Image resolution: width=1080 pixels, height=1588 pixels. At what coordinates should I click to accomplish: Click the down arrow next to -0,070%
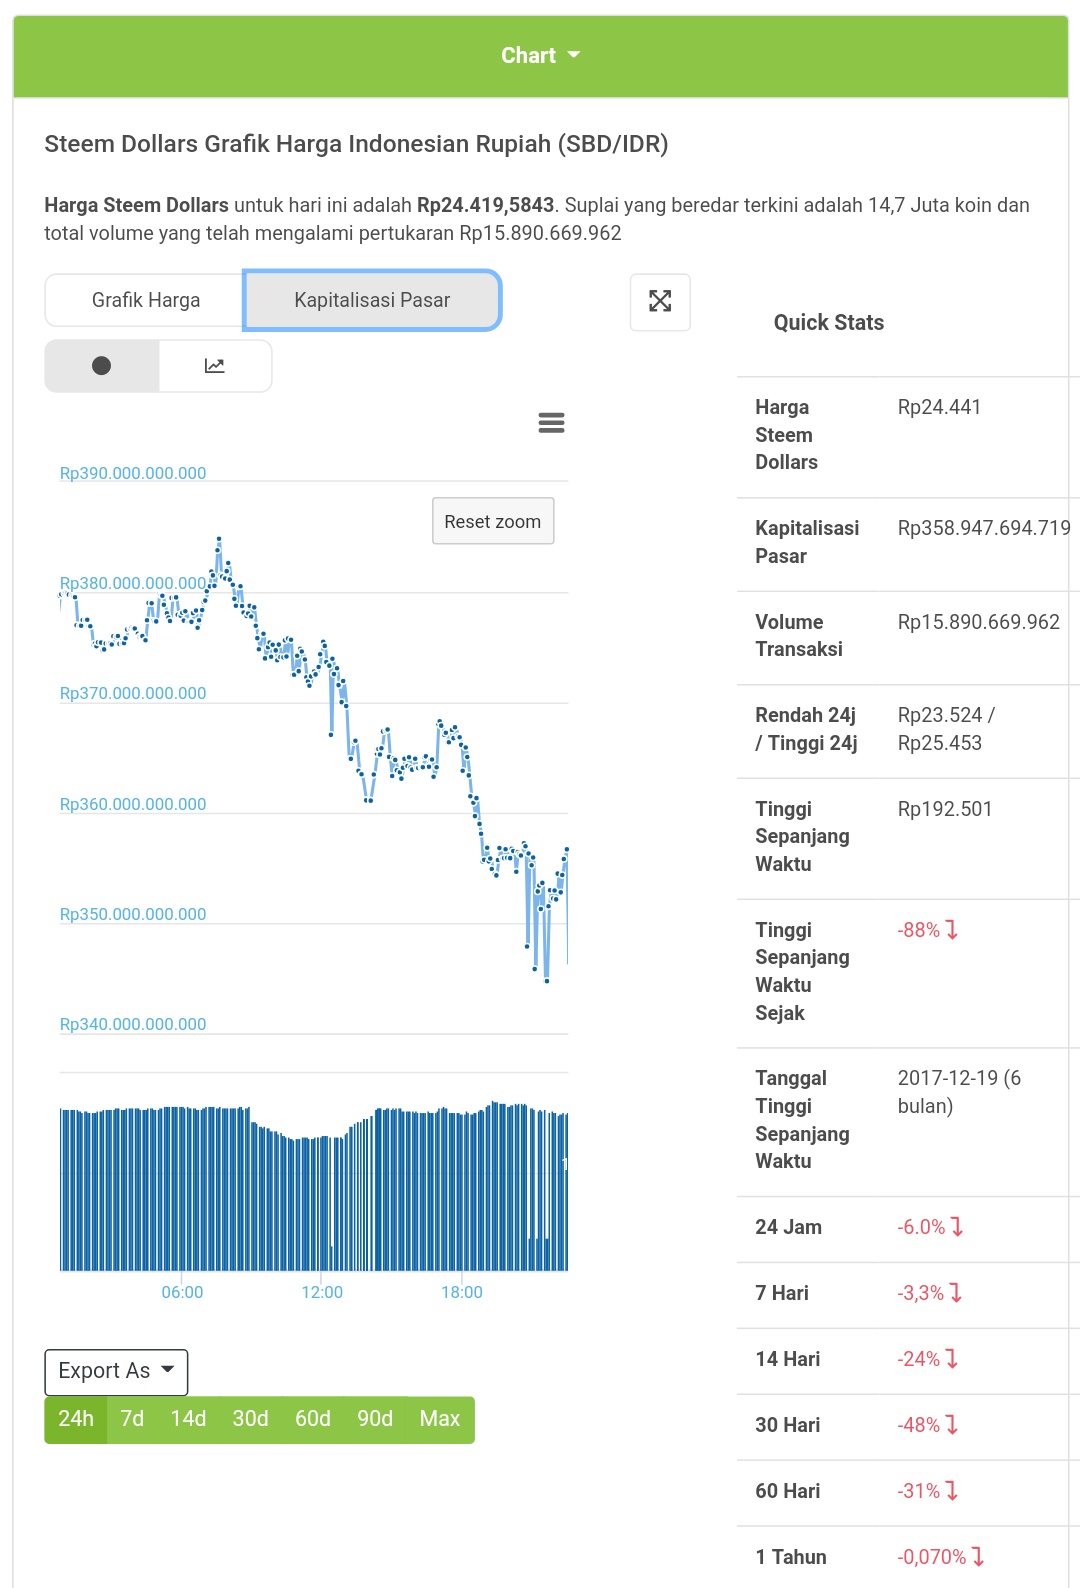[x=978, y=1557]
